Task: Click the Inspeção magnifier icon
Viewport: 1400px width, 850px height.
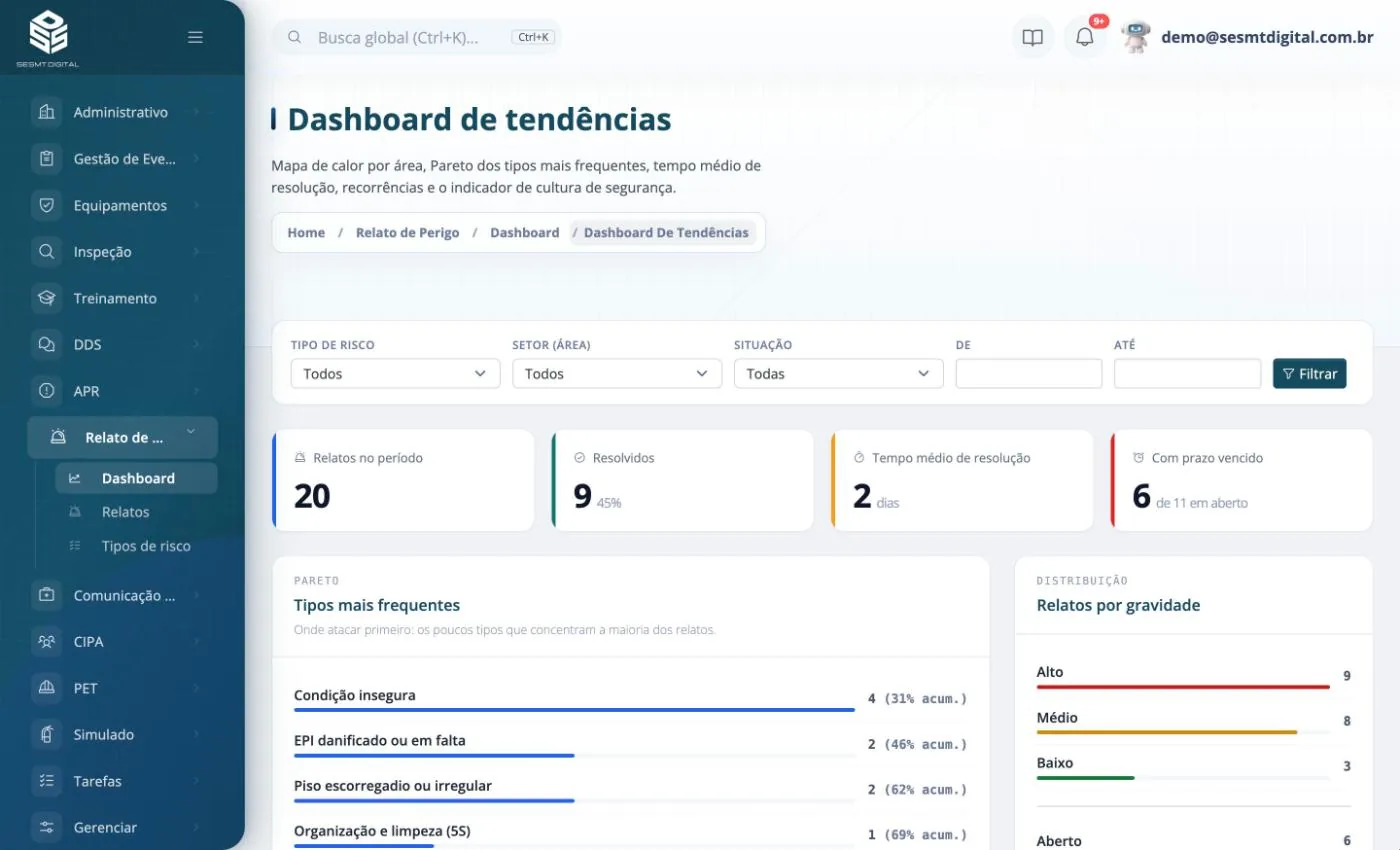Action: [x=46, y=251]
